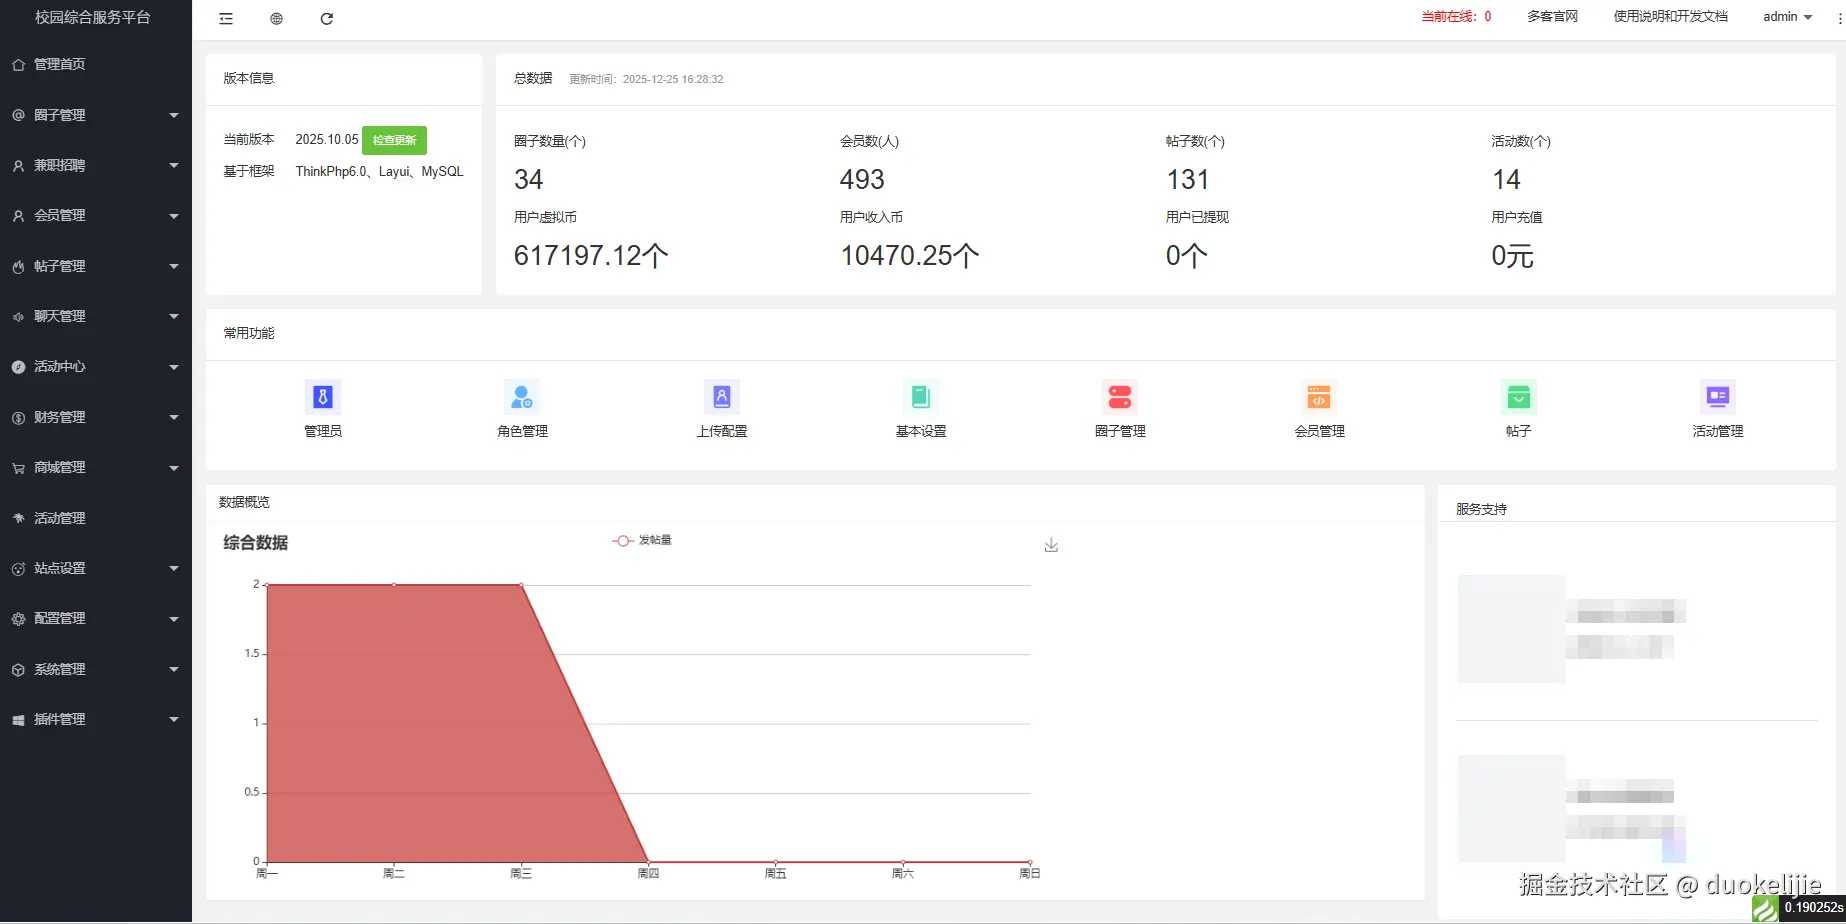Open the 基本设置 shortcut icon
The height and width of the screenshot is (924, 1846).
click(921, 397)
